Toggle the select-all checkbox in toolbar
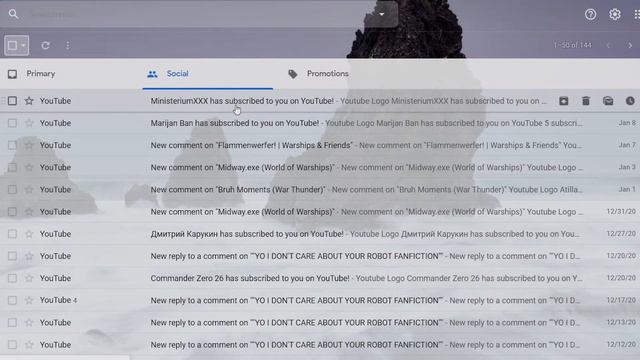This screenshot has height=360, width=640. [x=12, y=45]
